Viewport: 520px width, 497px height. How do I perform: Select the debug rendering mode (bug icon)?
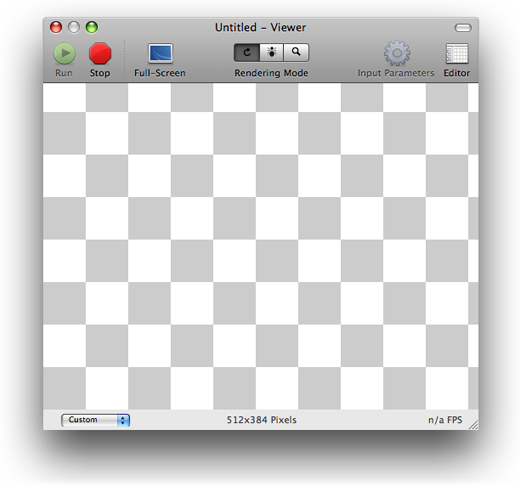point(271,52)
